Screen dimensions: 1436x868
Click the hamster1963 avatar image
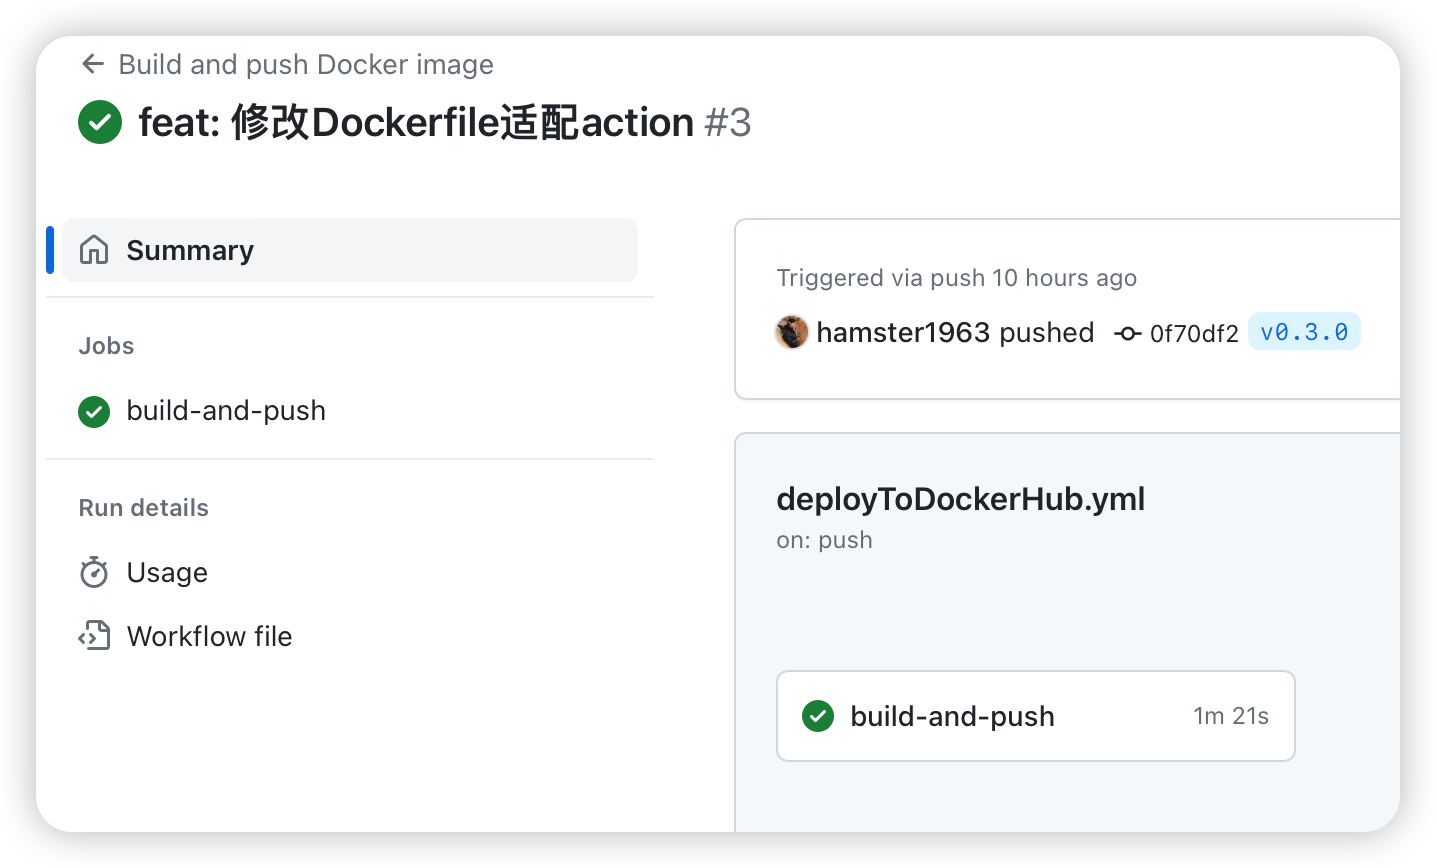coord(792,332)
